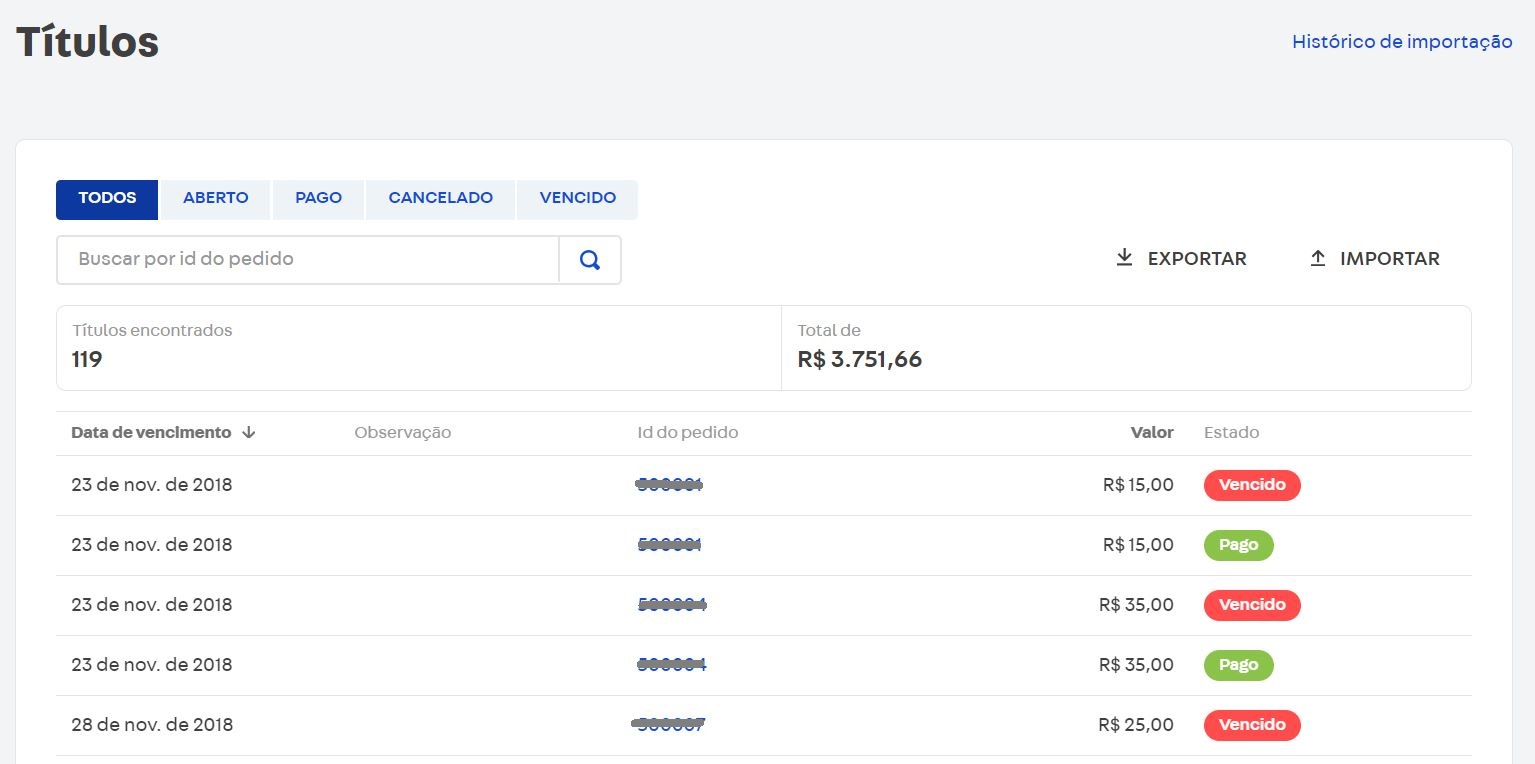Image resolution: width=1535 pixels, height=764 pixels.
Task: Click the search magnifier icon
Action: tap(590, 259)
